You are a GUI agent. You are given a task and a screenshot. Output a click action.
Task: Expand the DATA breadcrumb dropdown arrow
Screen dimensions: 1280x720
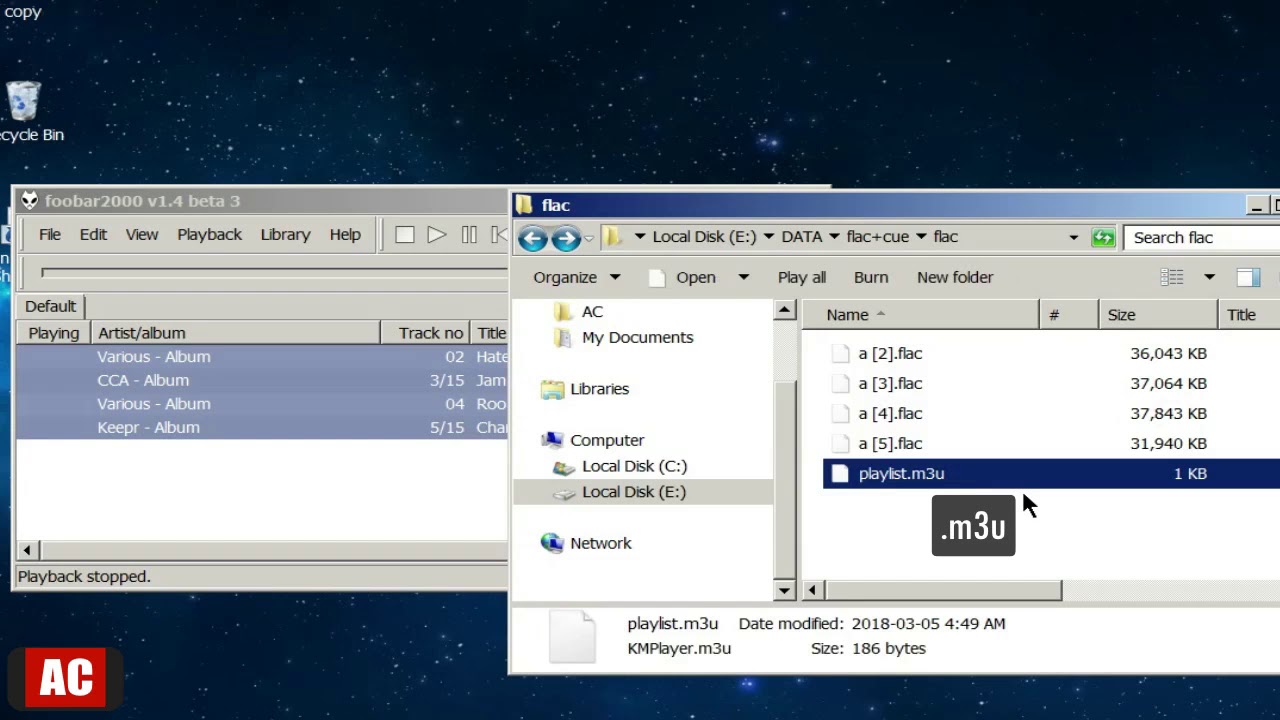[832, 237]
